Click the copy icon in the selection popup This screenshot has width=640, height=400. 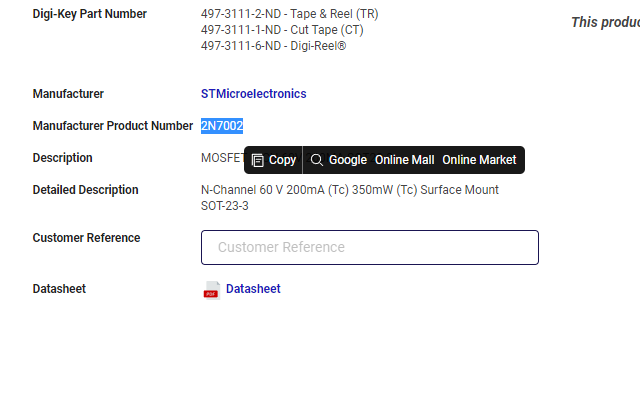[x=257, y=160]
